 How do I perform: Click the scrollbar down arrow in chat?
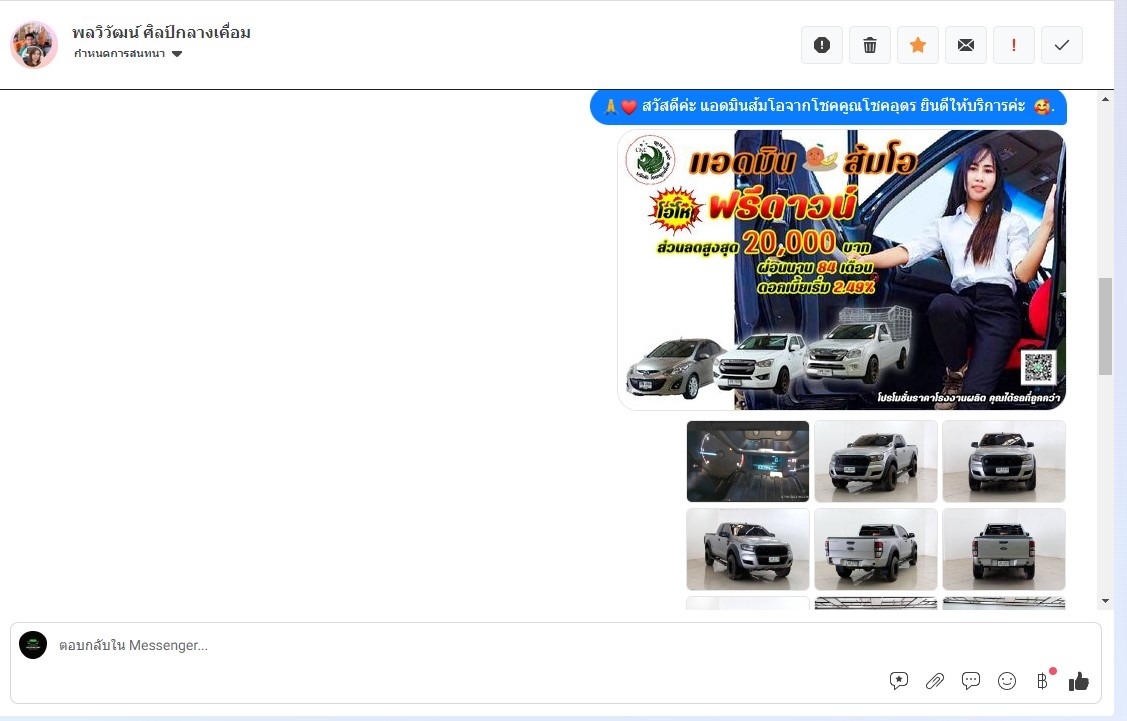[1105, 600]
